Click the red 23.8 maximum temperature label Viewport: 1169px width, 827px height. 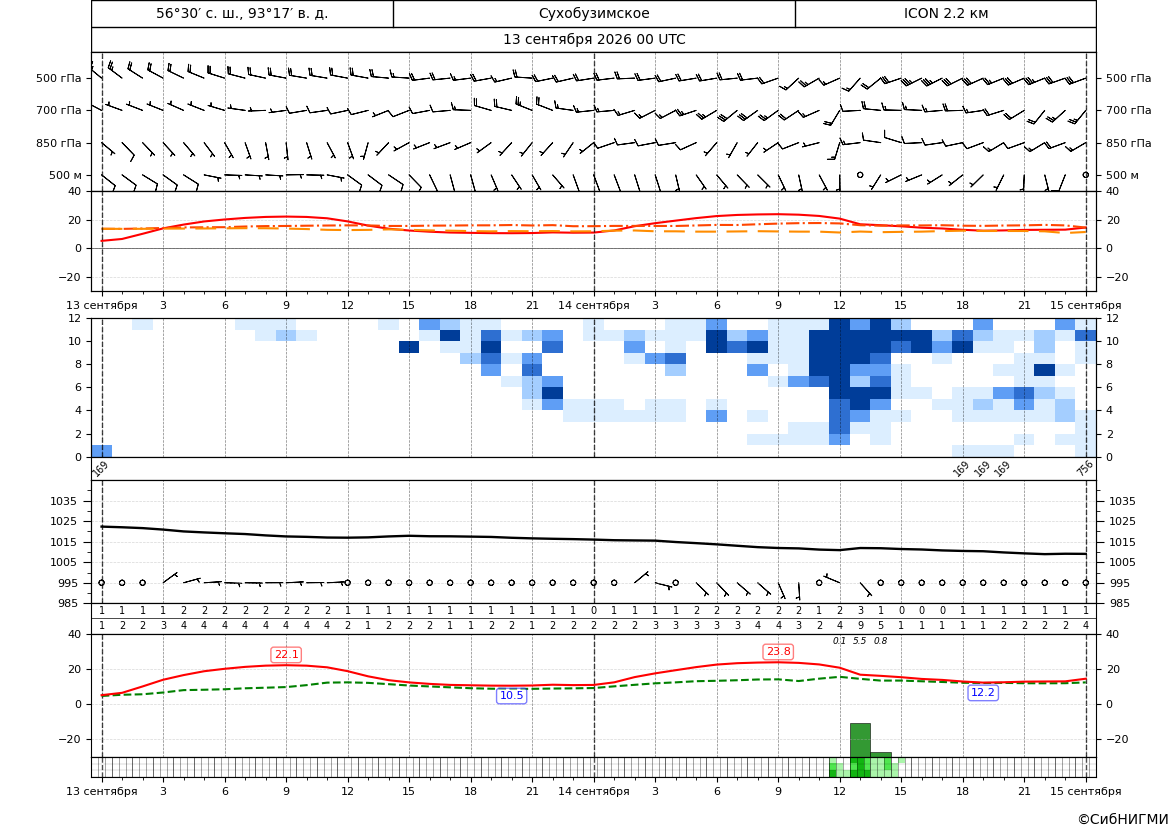pos(778,651)
